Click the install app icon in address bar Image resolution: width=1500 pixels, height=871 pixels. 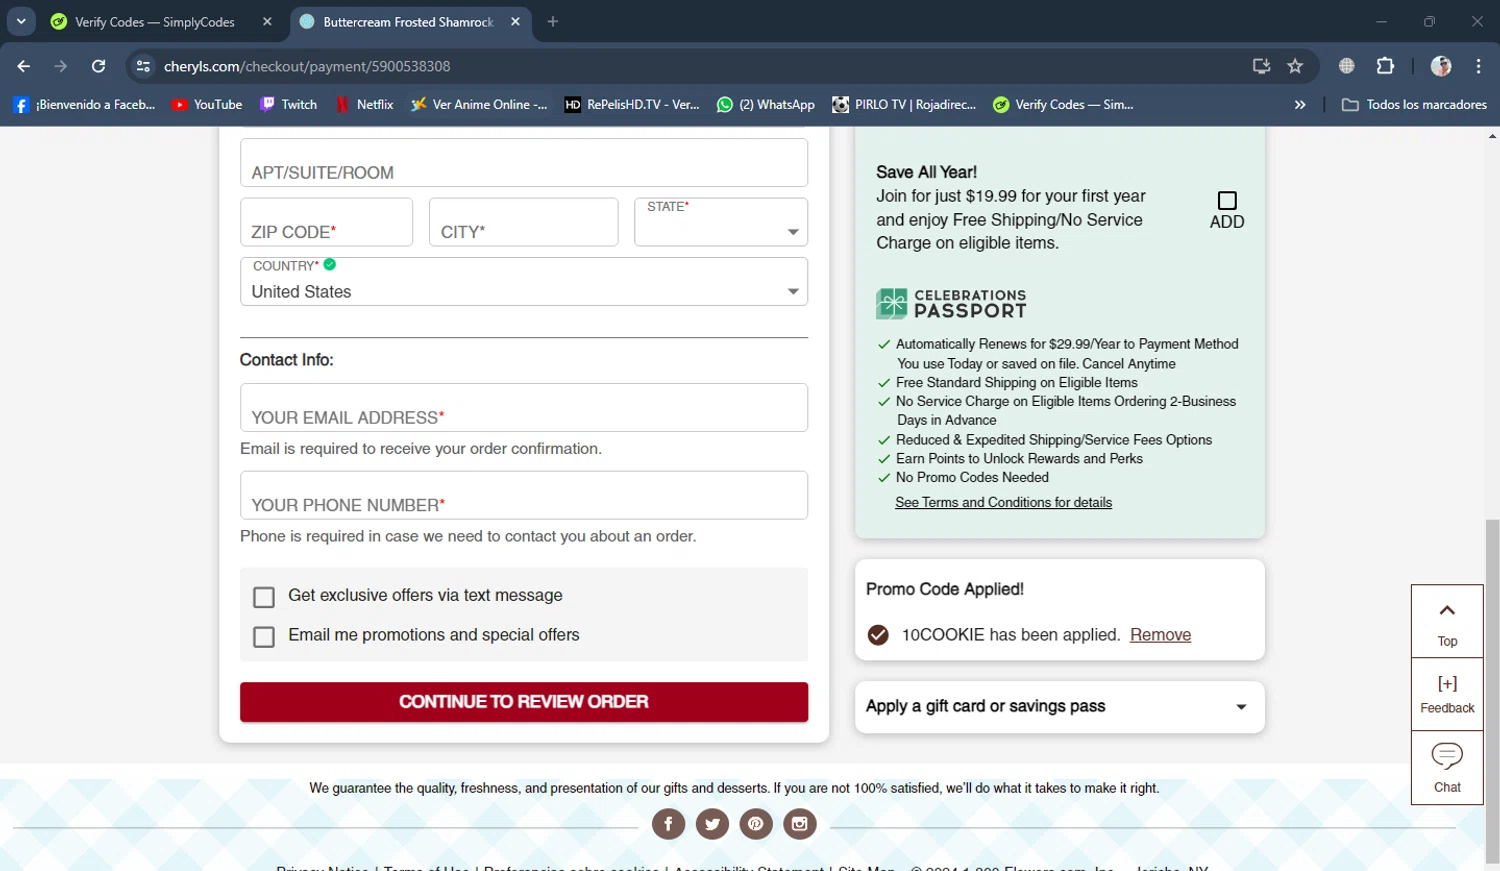(1261, 66)
